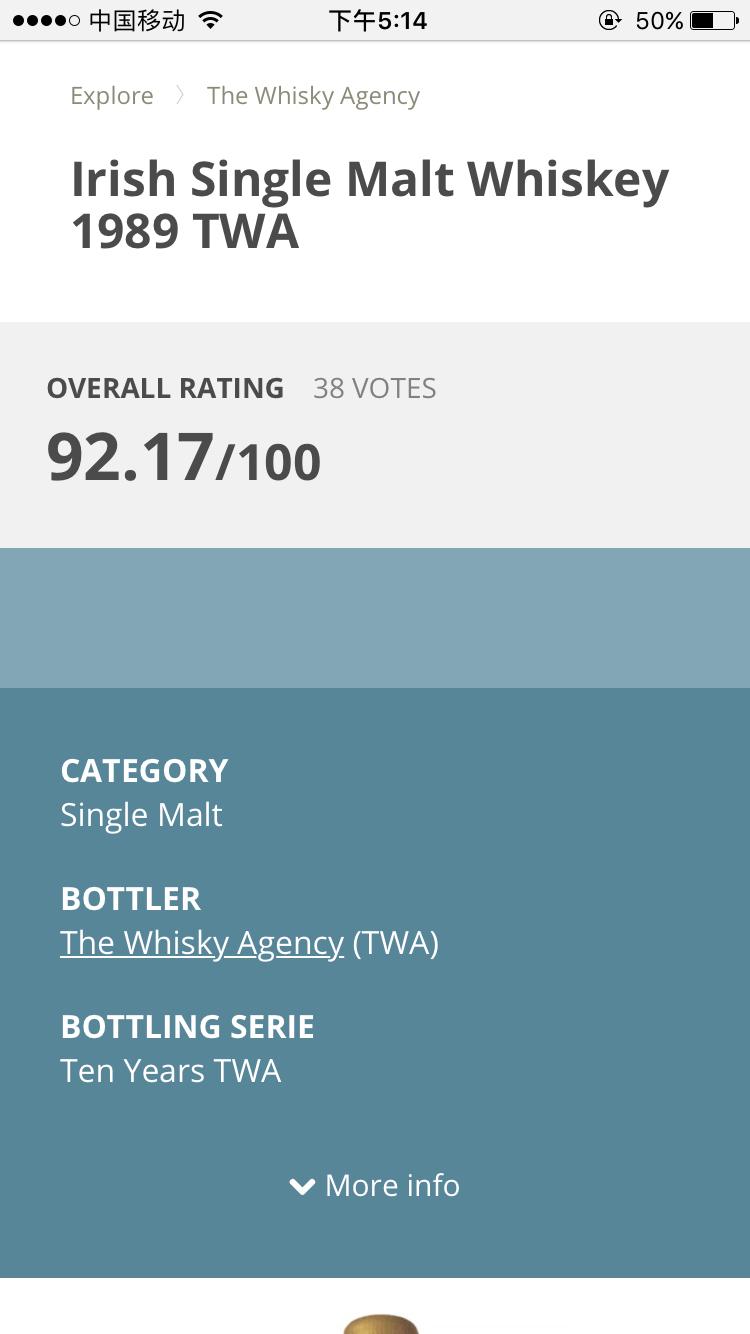
Task: Click the breadcrumb separator arrow
Action: point(180,96)
